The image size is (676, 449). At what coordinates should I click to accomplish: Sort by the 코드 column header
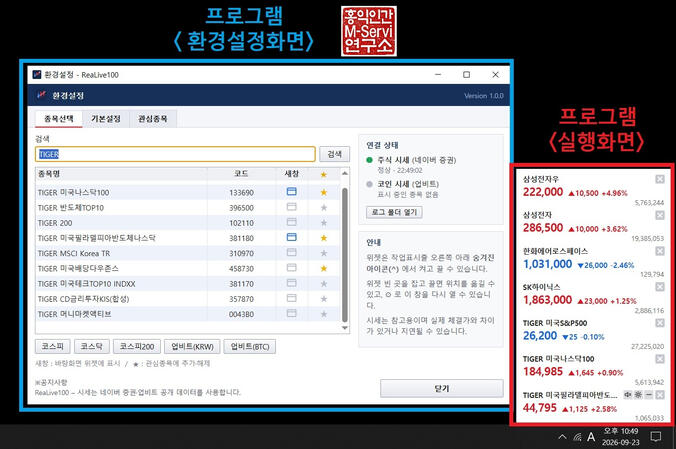point(241,174)
